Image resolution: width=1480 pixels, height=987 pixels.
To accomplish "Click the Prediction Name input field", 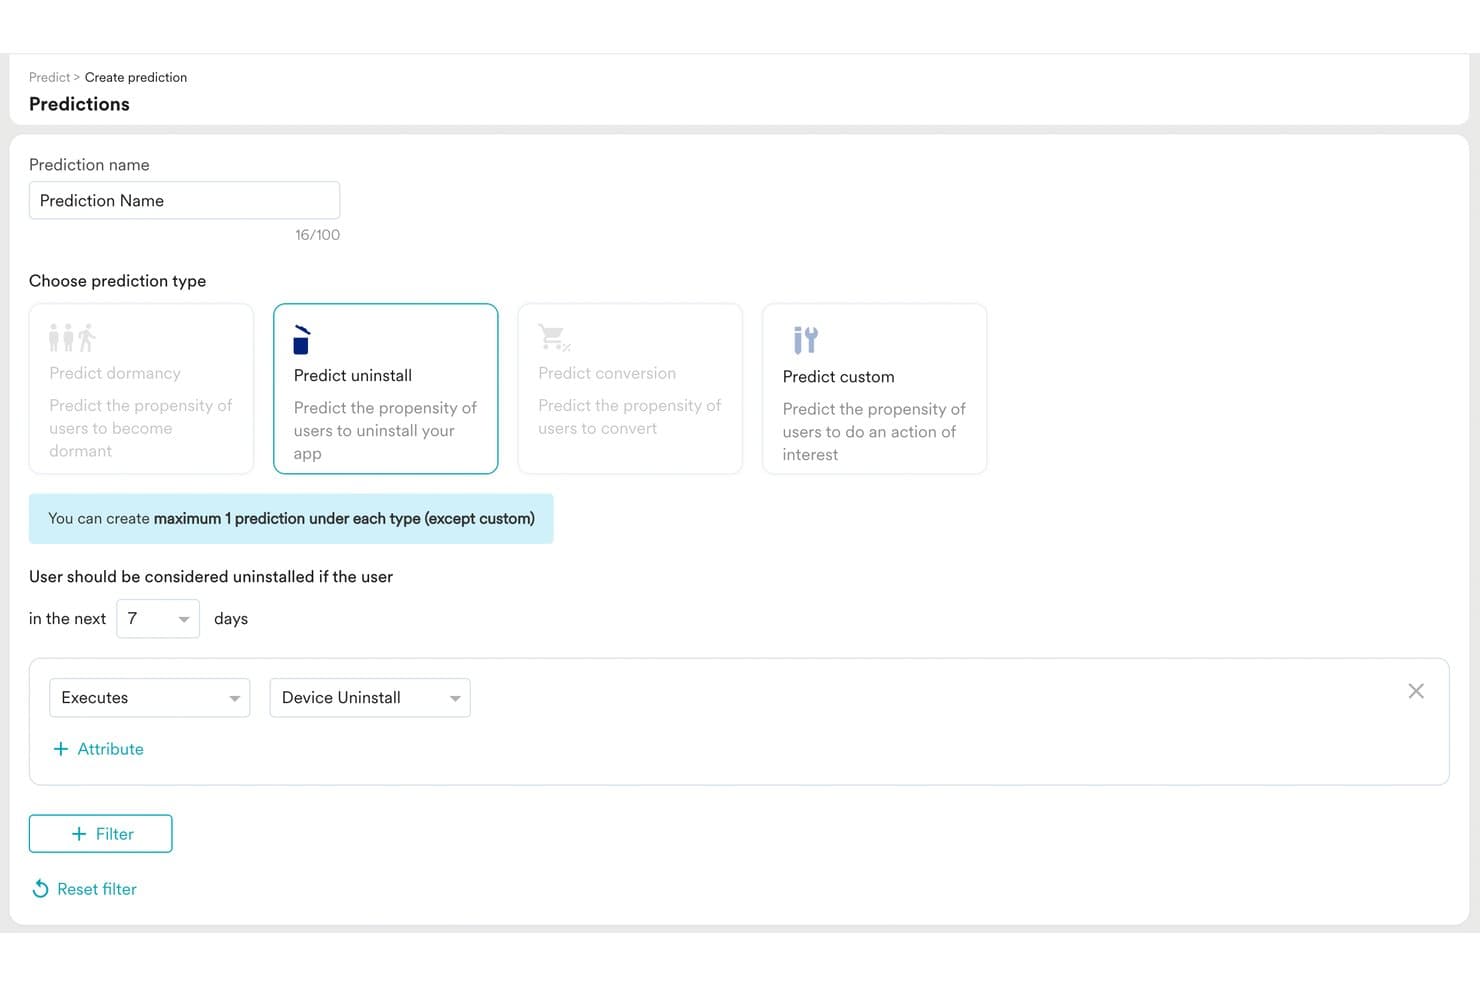I will pos(185,200).
